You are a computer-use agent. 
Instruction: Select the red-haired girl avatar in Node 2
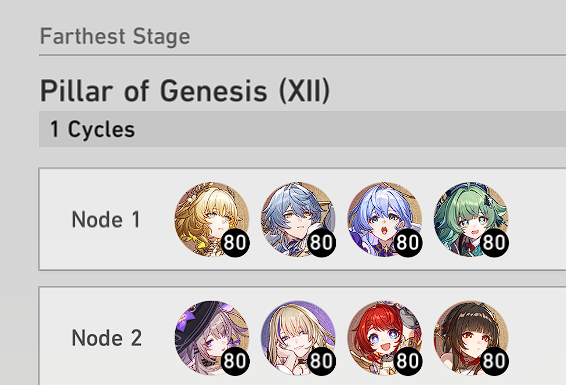coord(385,338)
